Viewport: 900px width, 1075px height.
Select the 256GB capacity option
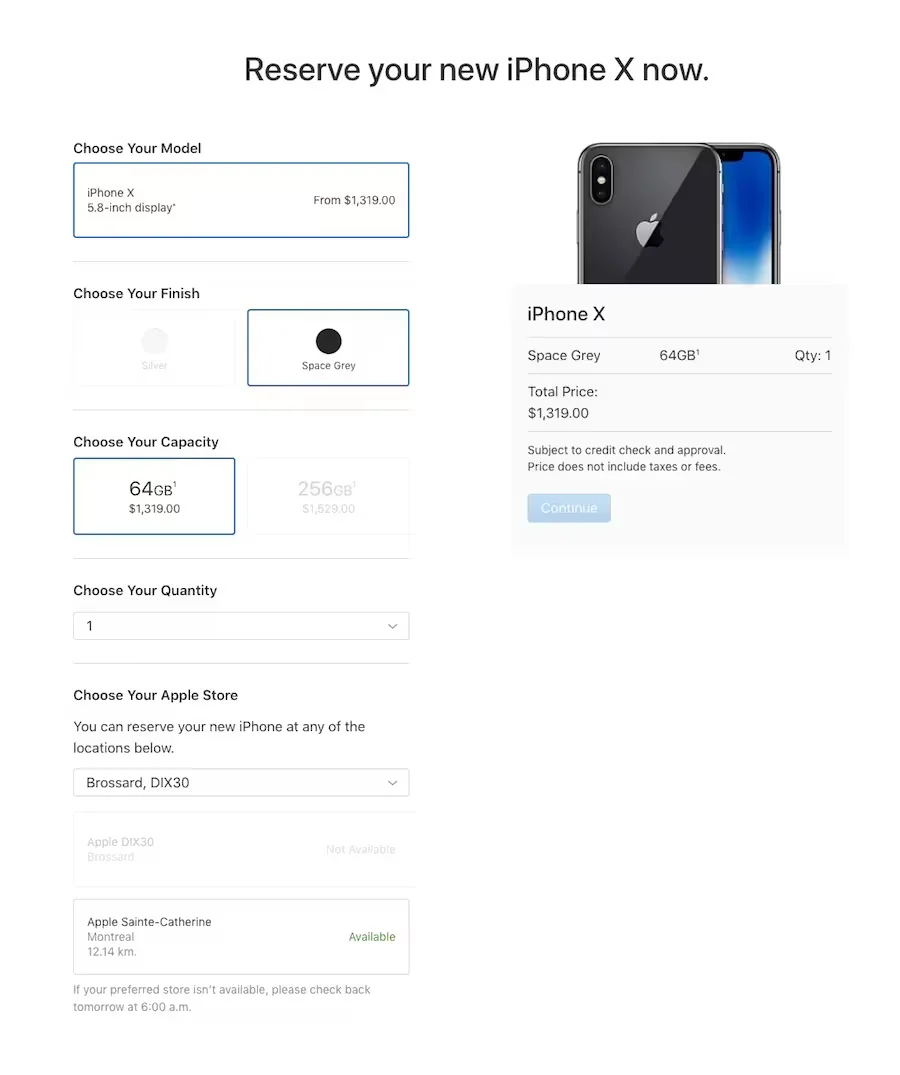click(x=328, y=496)
